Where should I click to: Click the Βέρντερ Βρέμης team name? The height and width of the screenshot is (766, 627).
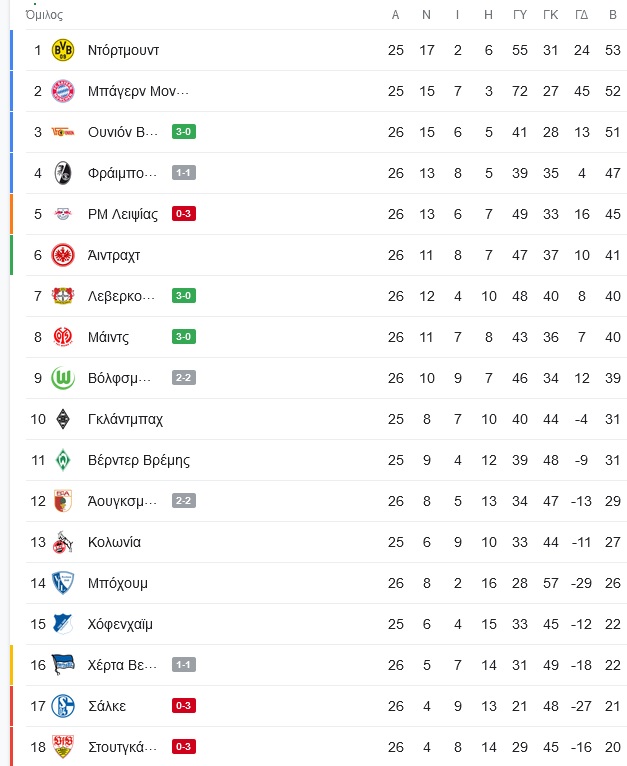pyautogui.click(x=139, y=460)
